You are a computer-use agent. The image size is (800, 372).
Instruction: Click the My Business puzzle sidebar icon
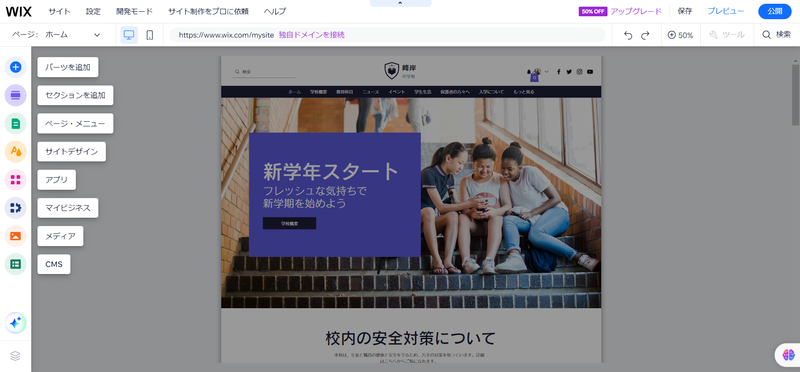[x=15, y=208]
